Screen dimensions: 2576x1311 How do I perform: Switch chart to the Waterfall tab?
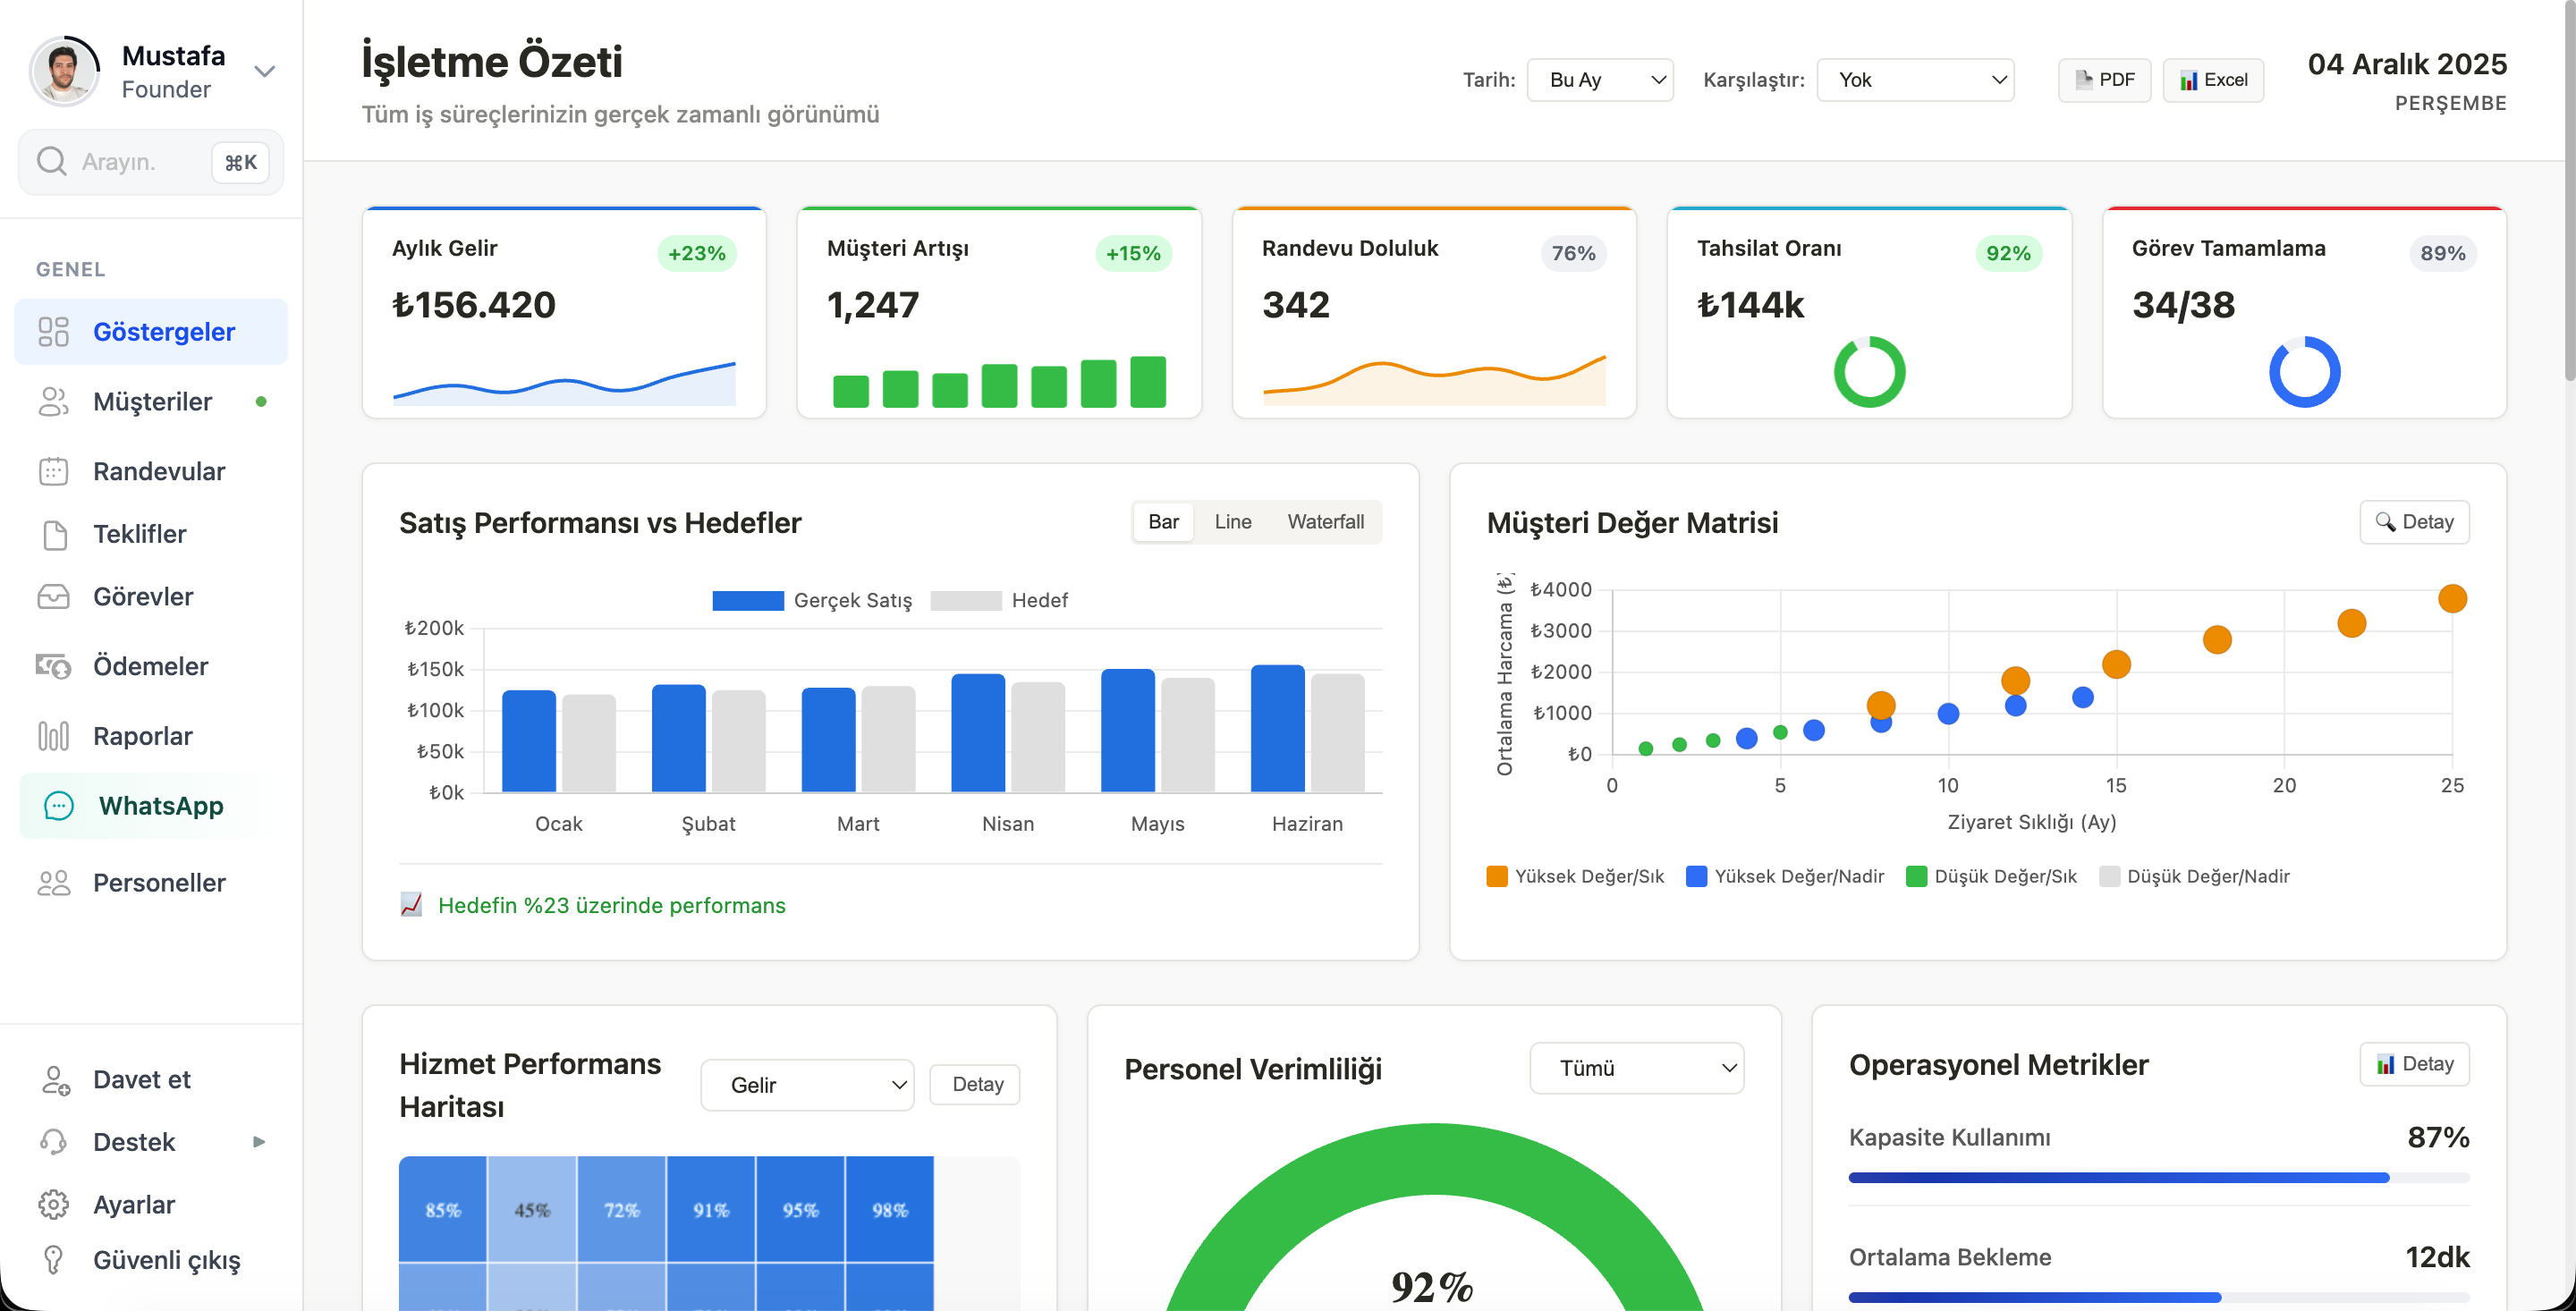click(1325, 522)
